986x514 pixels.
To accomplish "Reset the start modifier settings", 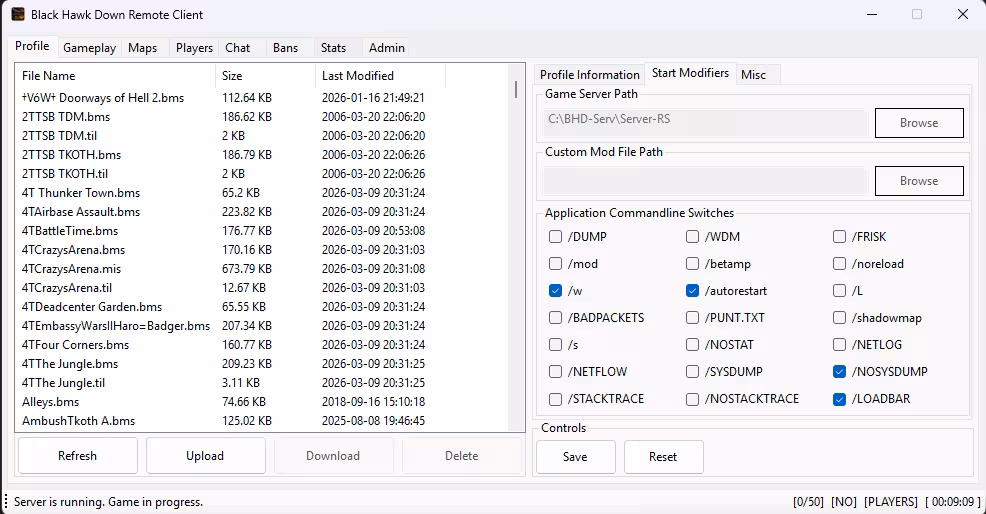I will [x=663, y=457].
